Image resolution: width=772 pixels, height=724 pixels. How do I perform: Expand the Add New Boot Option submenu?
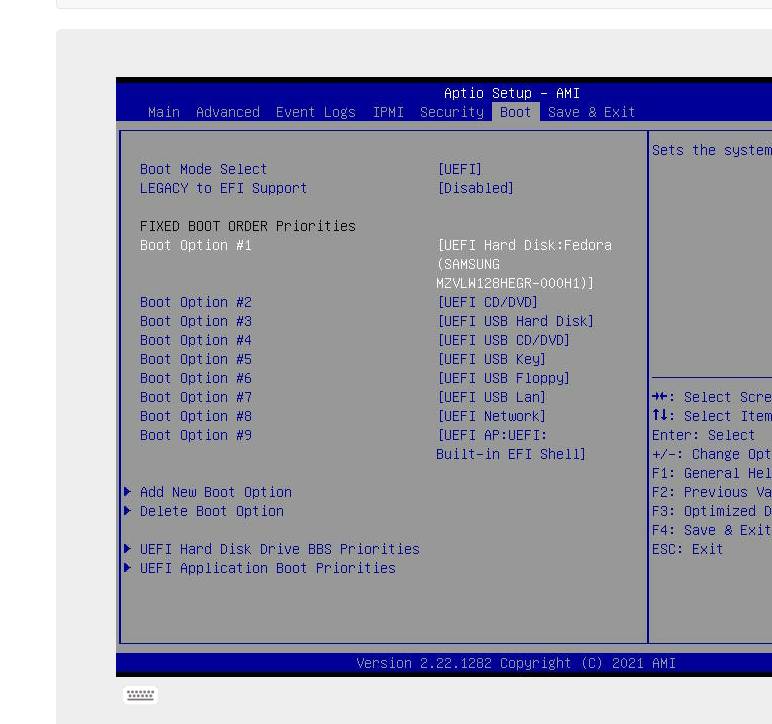click(x=216, y=492)
